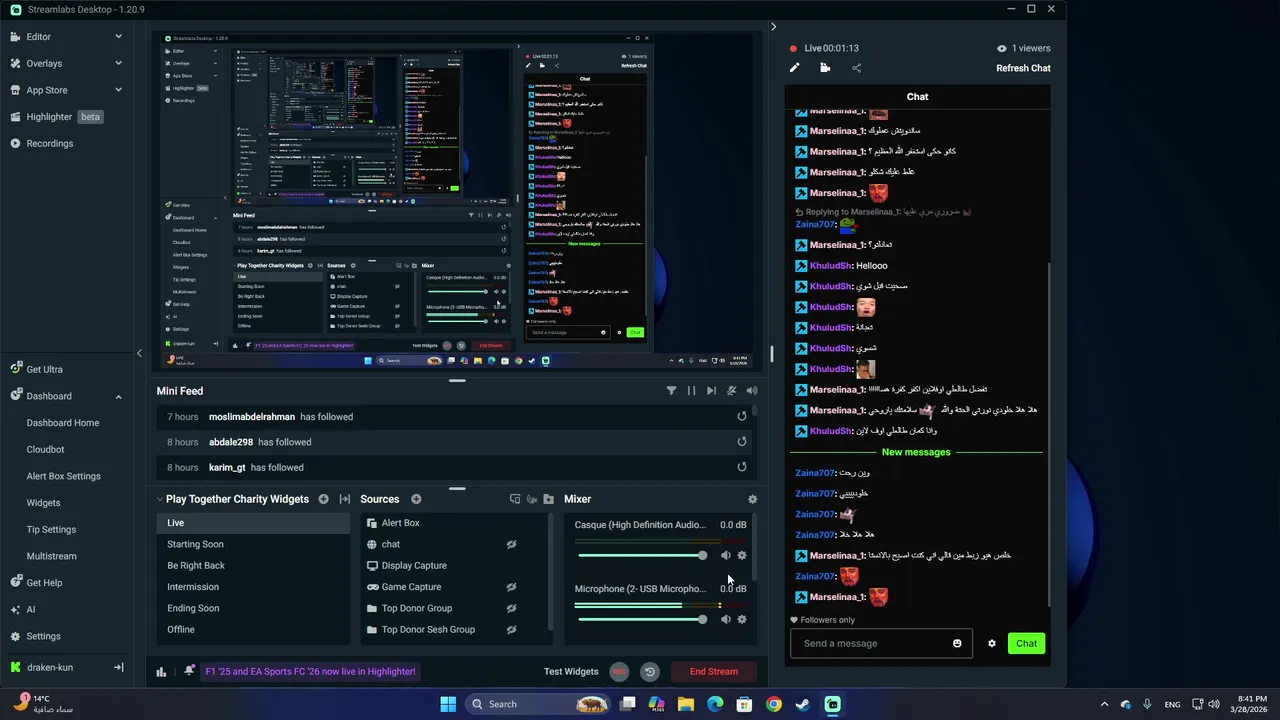Filter the Mini Feed events
Image resolution: width=1280 pixels, height=720 pixels.
click(671, 391)
